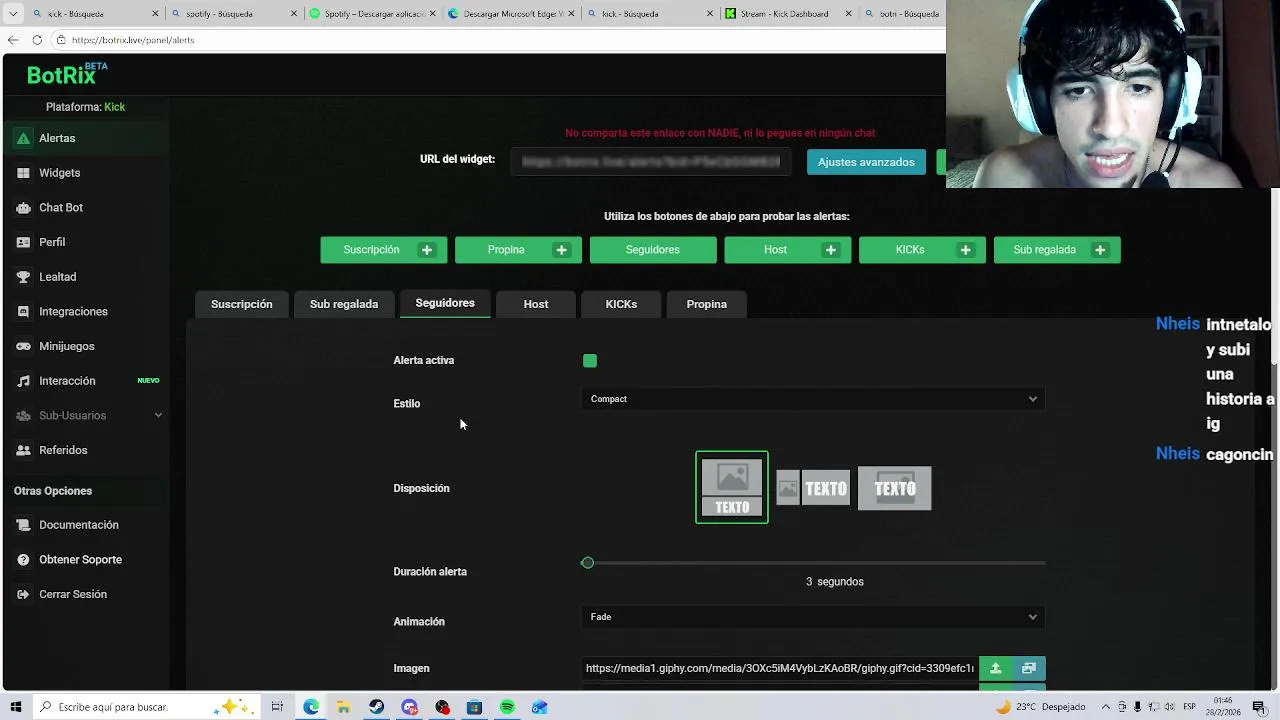
Task: Switch to the Suscripción alert tab
Action: [241, 304]
